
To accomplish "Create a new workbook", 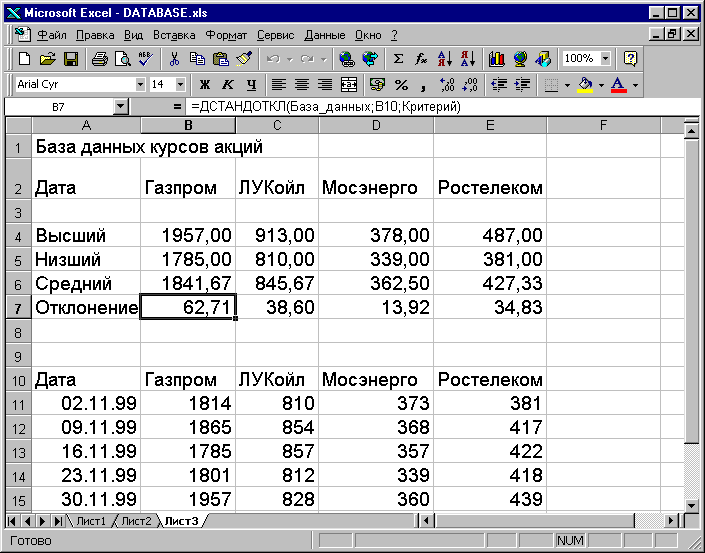I will pos(24,59).
